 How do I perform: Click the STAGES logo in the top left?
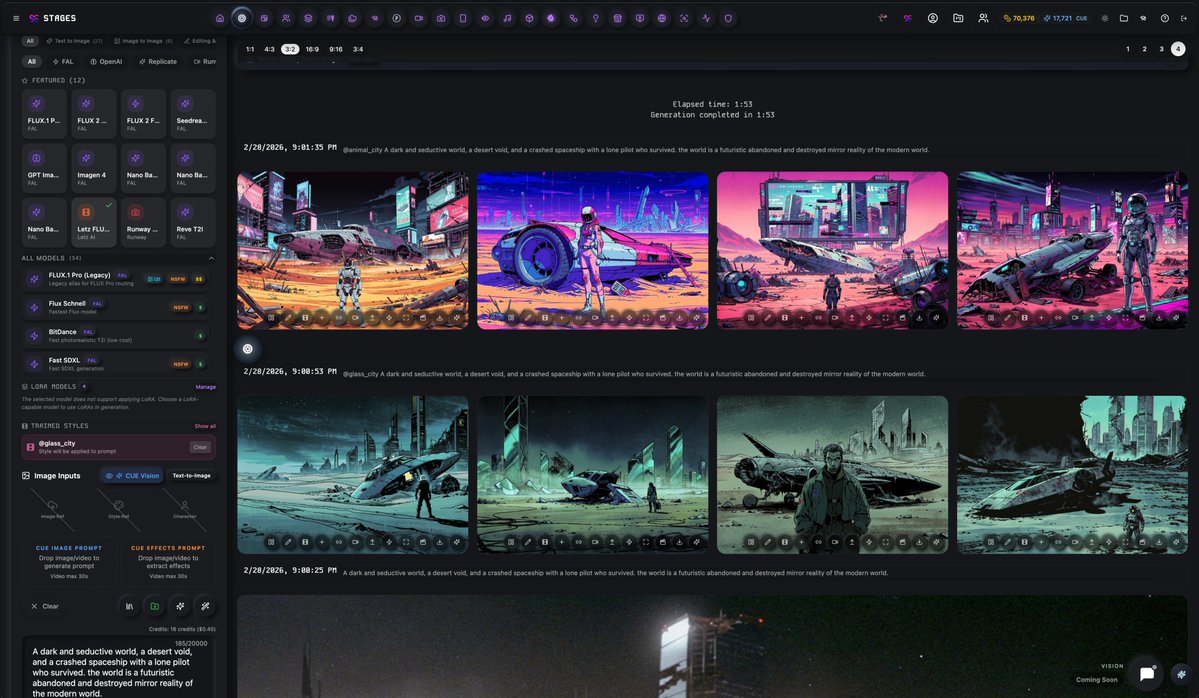(47, 17)
